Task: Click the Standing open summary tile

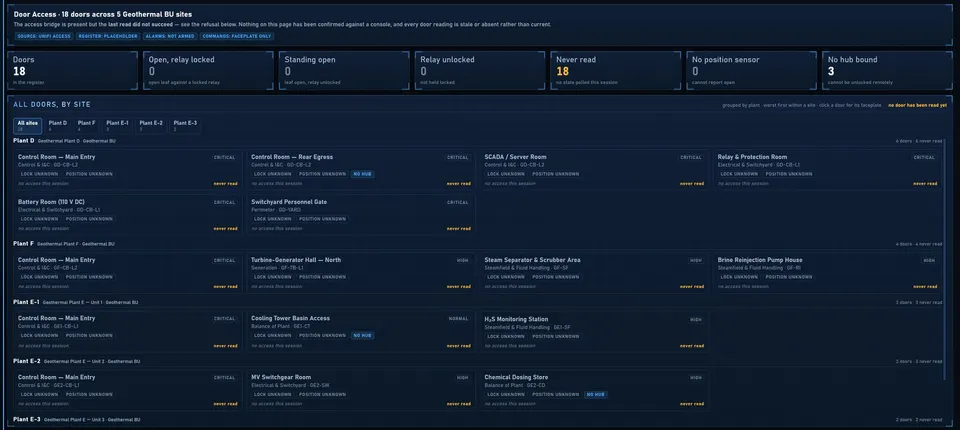Action: pos(344,70)
